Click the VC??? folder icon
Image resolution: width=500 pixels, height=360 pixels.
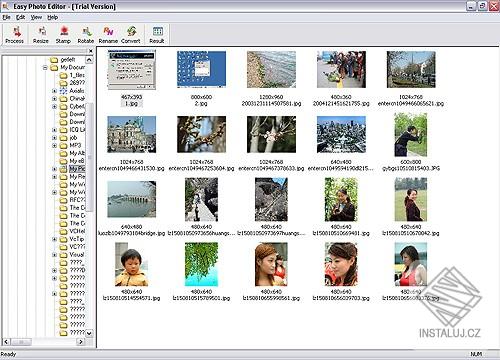(x=63, y=247)
